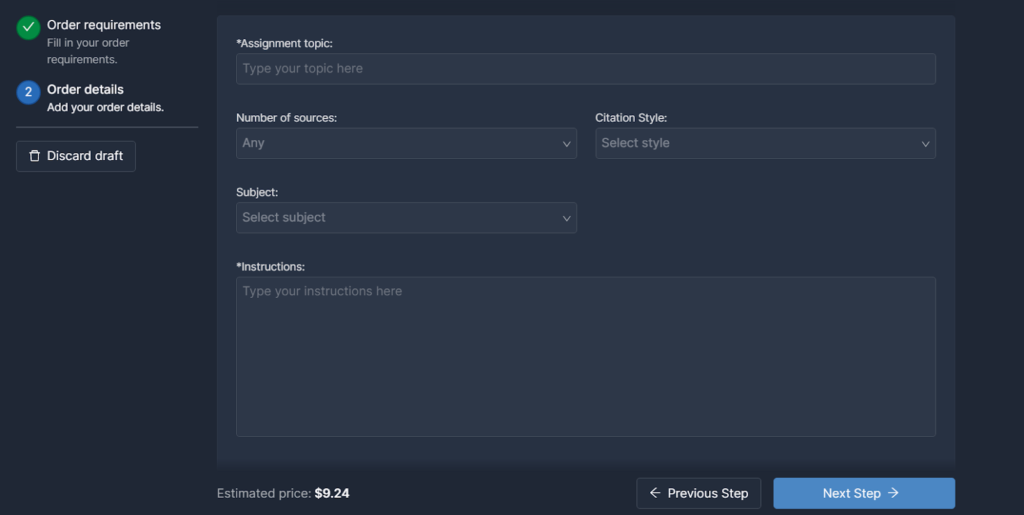Click the Discard draft button text
This screenshot has width=1024, height=515.
coord(85,156)
